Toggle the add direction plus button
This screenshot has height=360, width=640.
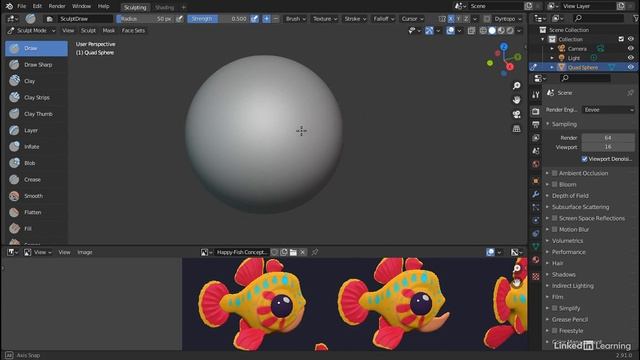click(266, 19)
